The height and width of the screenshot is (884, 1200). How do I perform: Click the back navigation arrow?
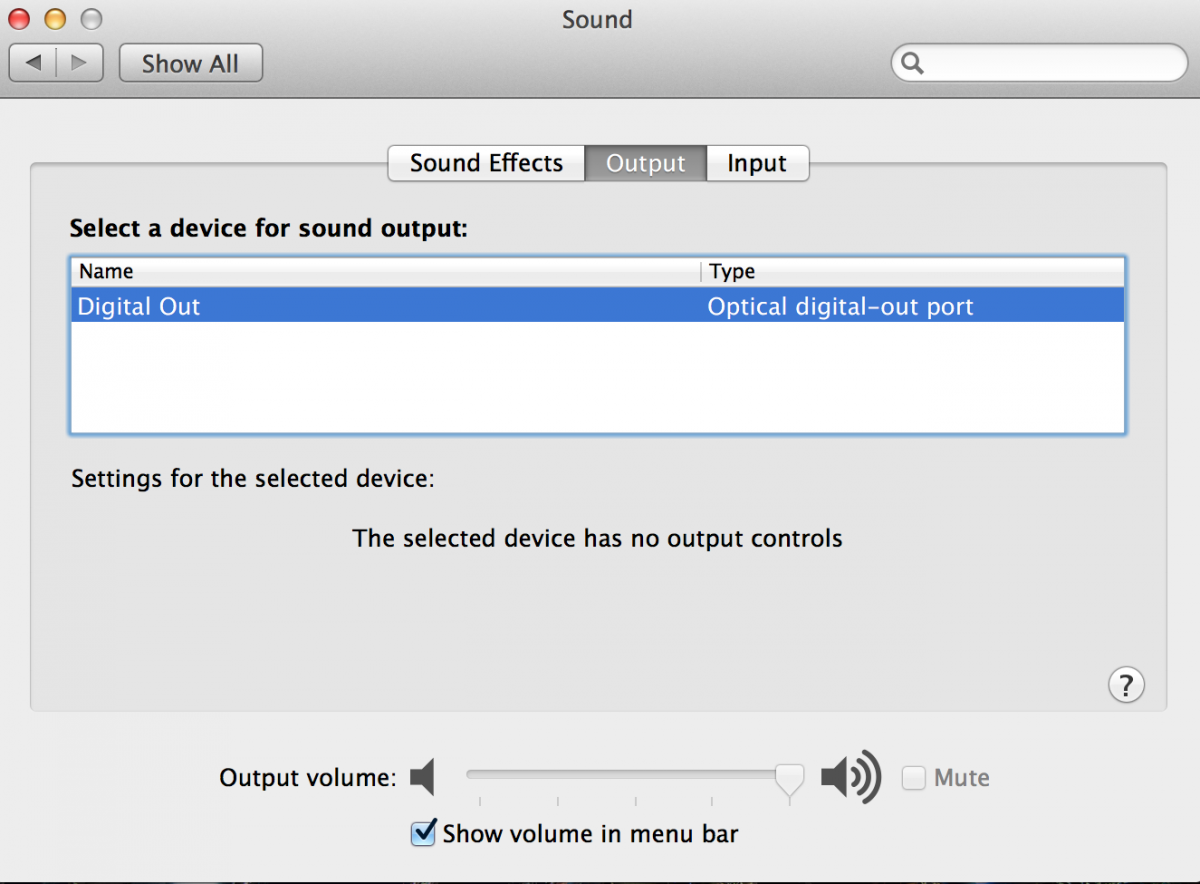click(x=34, y=63)
